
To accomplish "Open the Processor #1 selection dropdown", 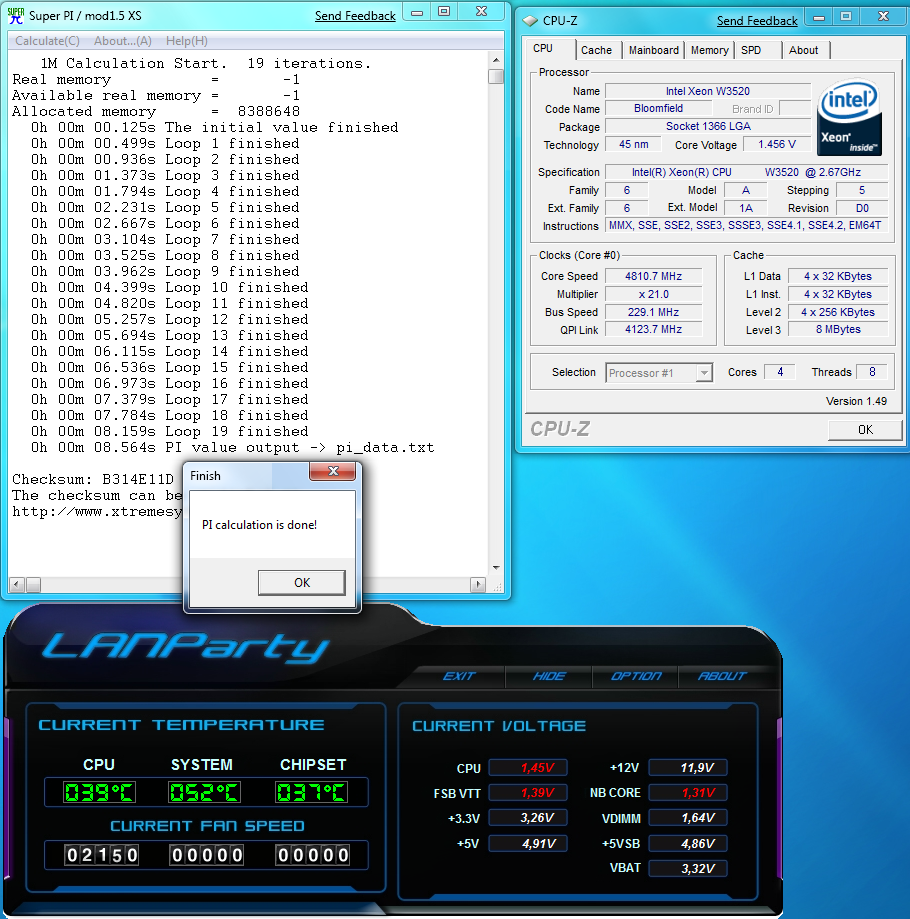I will [704, 373].
